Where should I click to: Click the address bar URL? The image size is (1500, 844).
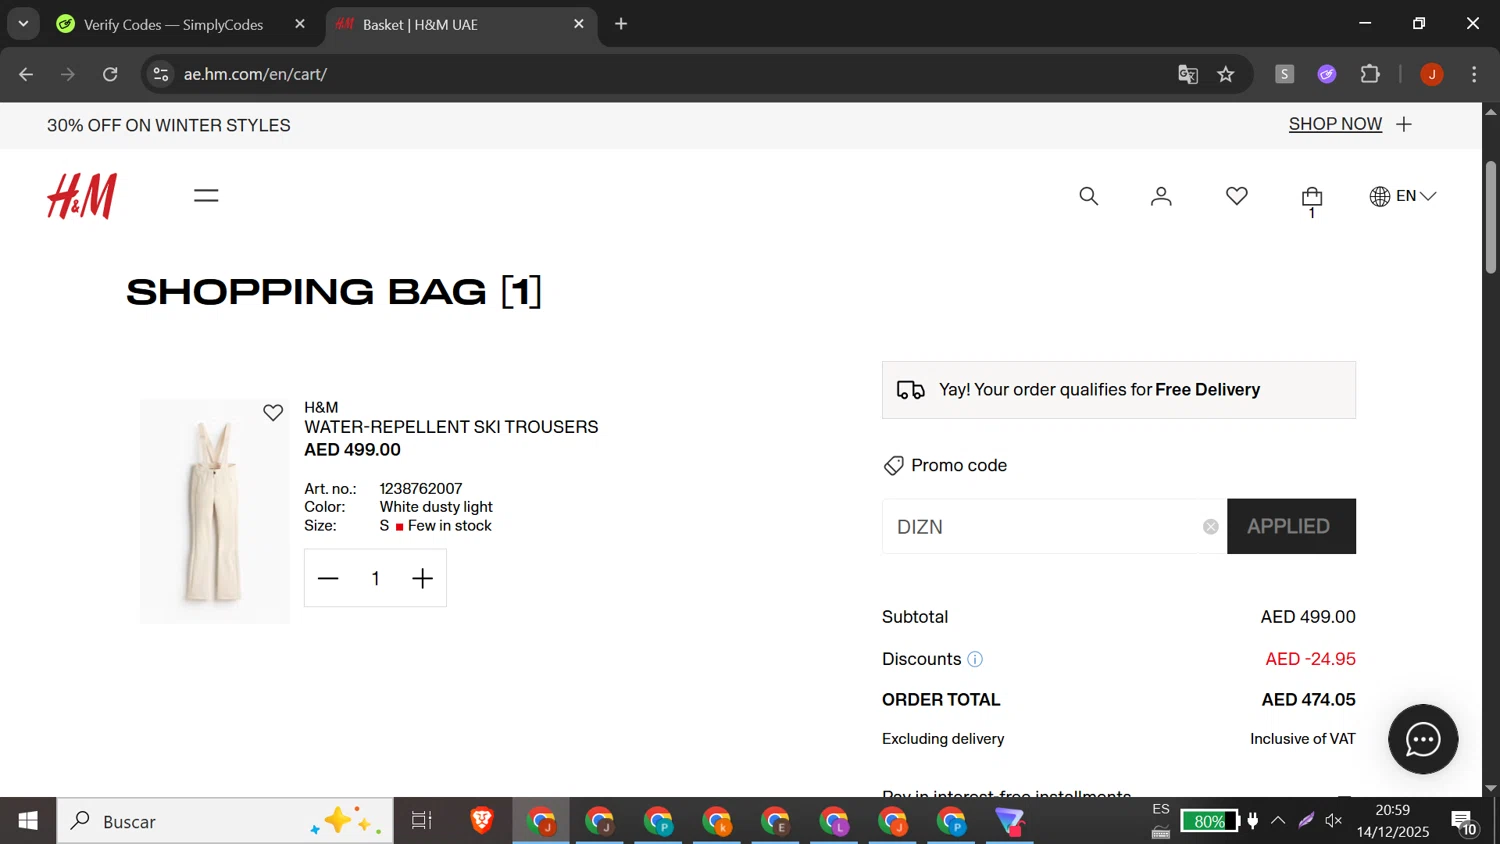pyautogui.click(x=256, y=74)
